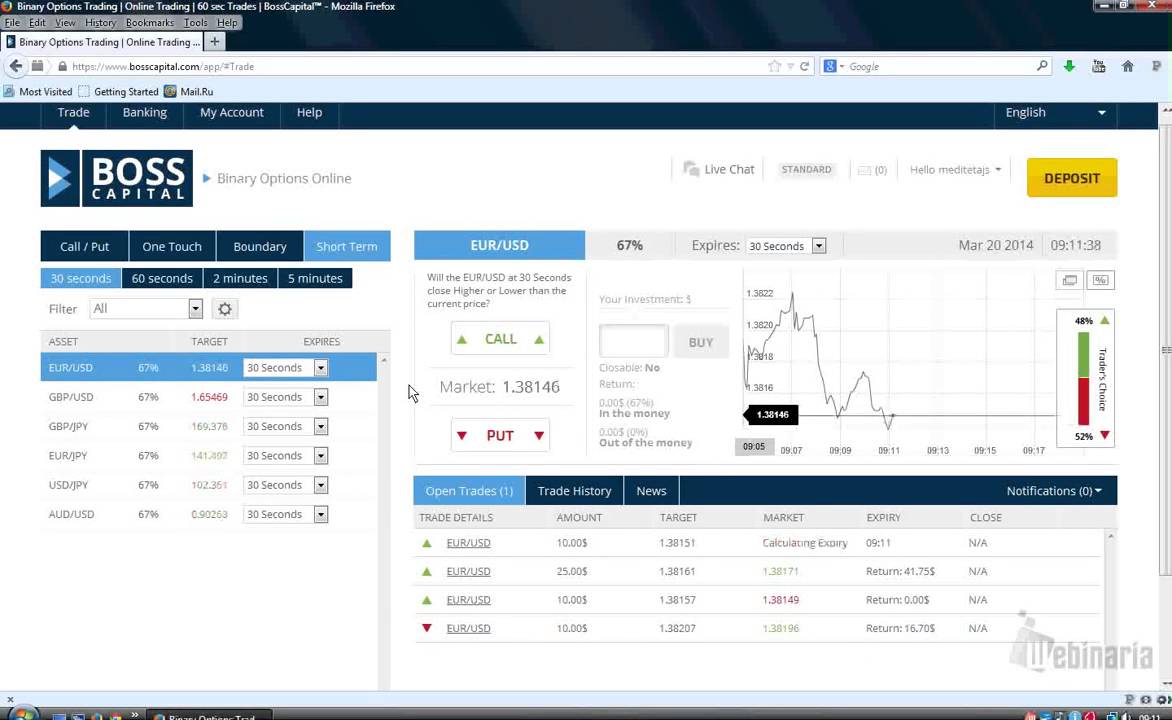Image resolution: width=1172 pixels, height=720 pixels.
Task: Click the bookmark star icon in address bar
Action: 774,67
